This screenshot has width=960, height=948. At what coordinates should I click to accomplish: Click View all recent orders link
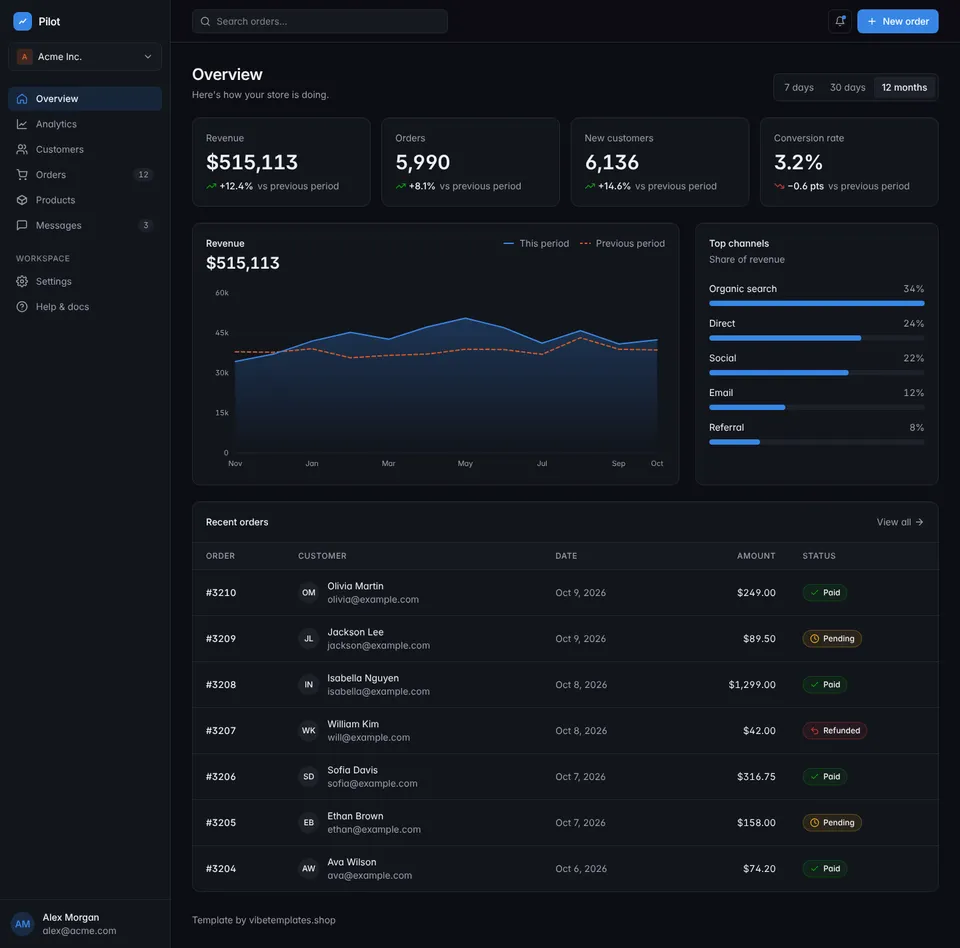click(899, 522)
